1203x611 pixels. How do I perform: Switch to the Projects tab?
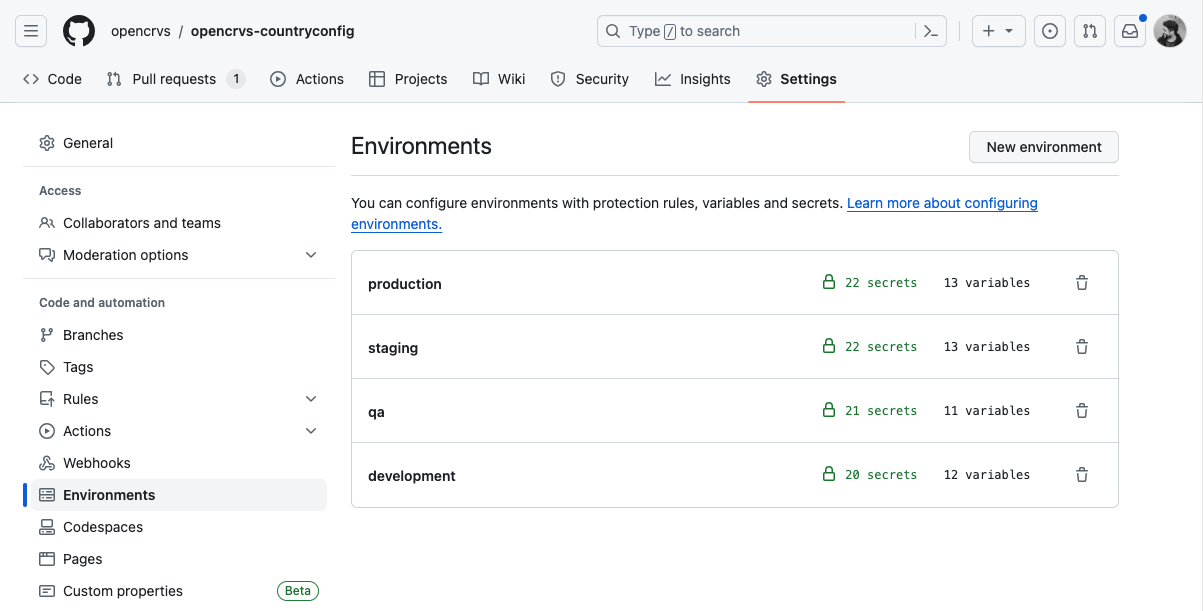408,79
